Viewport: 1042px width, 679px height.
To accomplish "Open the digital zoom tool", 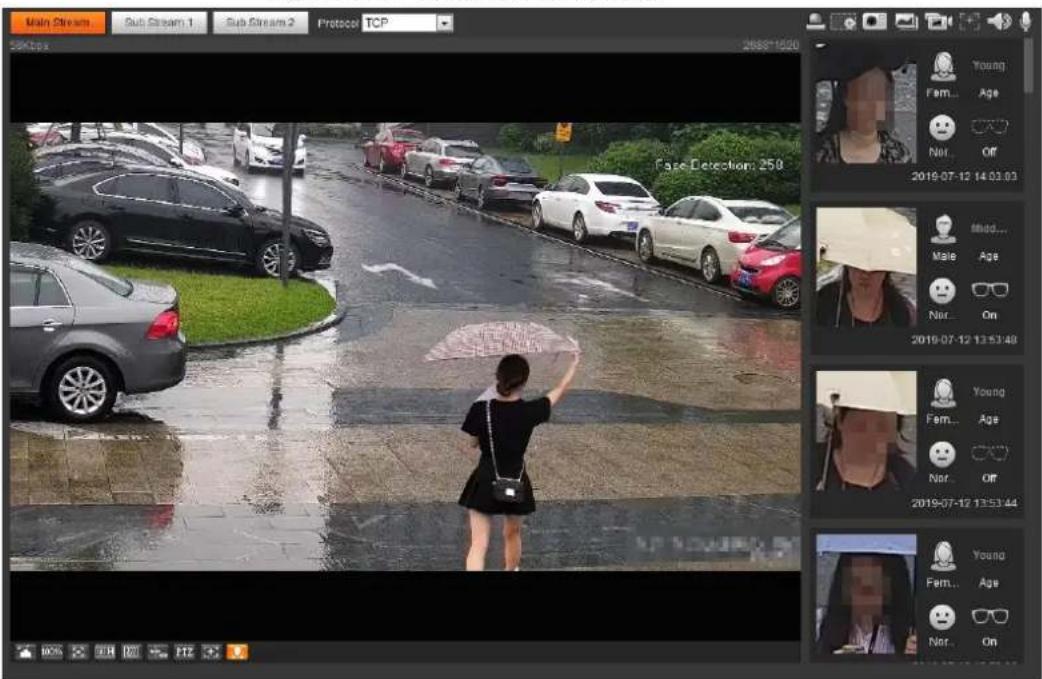I will click(844, 22).
